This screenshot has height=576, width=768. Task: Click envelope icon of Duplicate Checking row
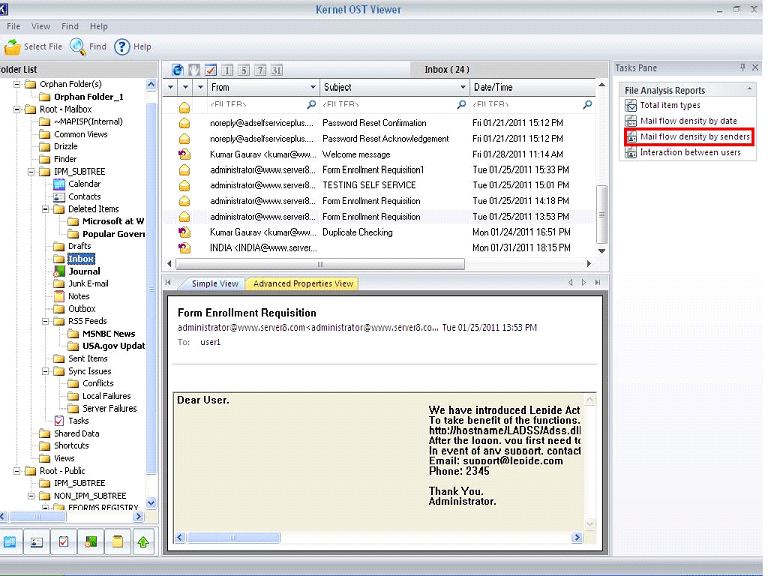tap(185, 232)
